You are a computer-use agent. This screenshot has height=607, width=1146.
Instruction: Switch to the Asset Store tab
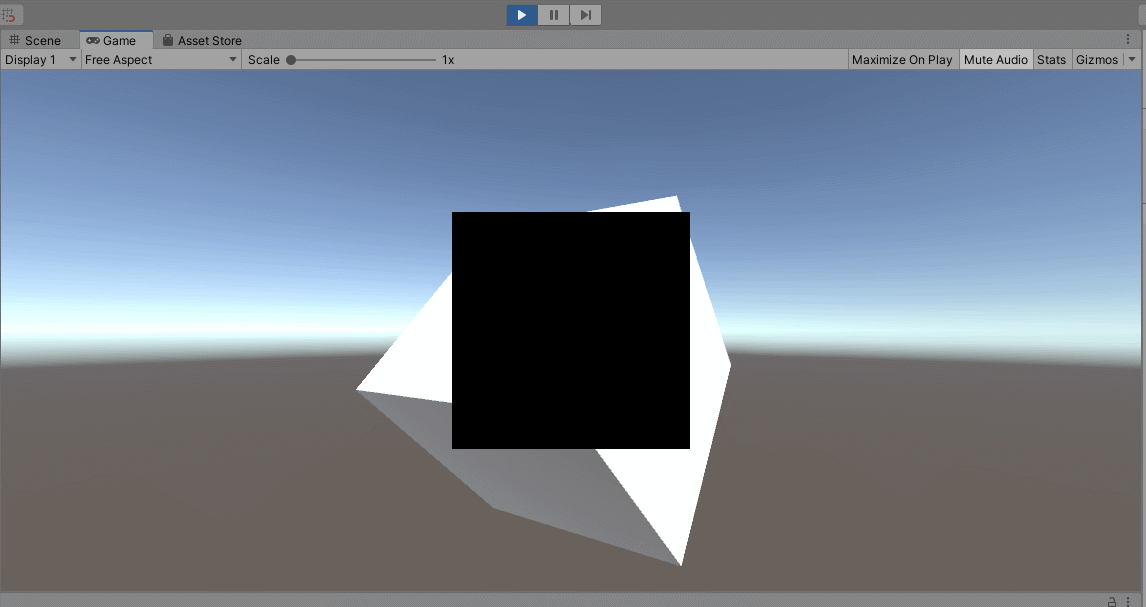click(207, 40)
